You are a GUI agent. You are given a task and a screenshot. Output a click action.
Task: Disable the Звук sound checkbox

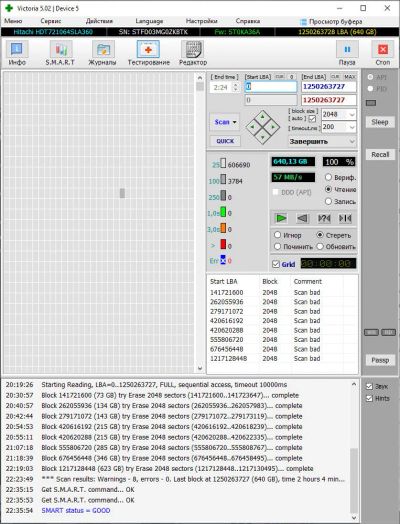(x=369, y=386)
